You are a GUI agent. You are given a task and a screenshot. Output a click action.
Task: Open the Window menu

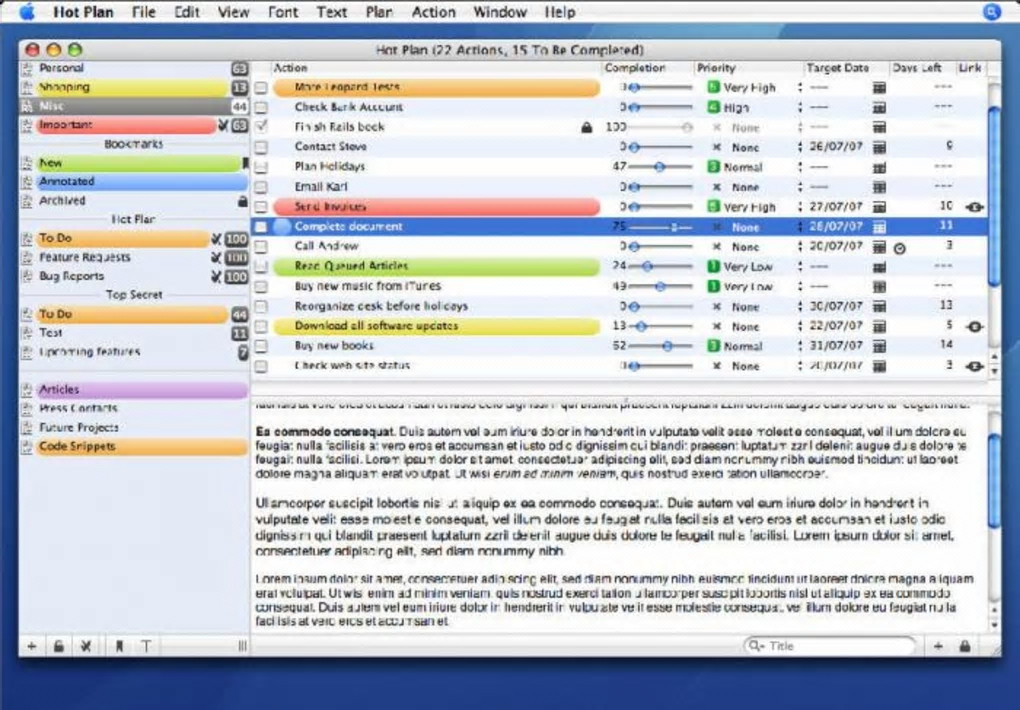[x=500, y=12]
